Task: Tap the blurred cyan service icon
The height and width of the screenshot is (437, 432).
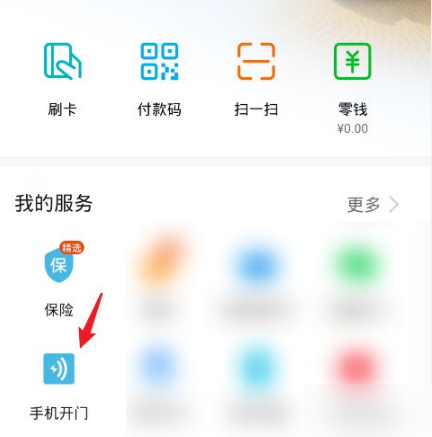Action: [x=257, y=367]
